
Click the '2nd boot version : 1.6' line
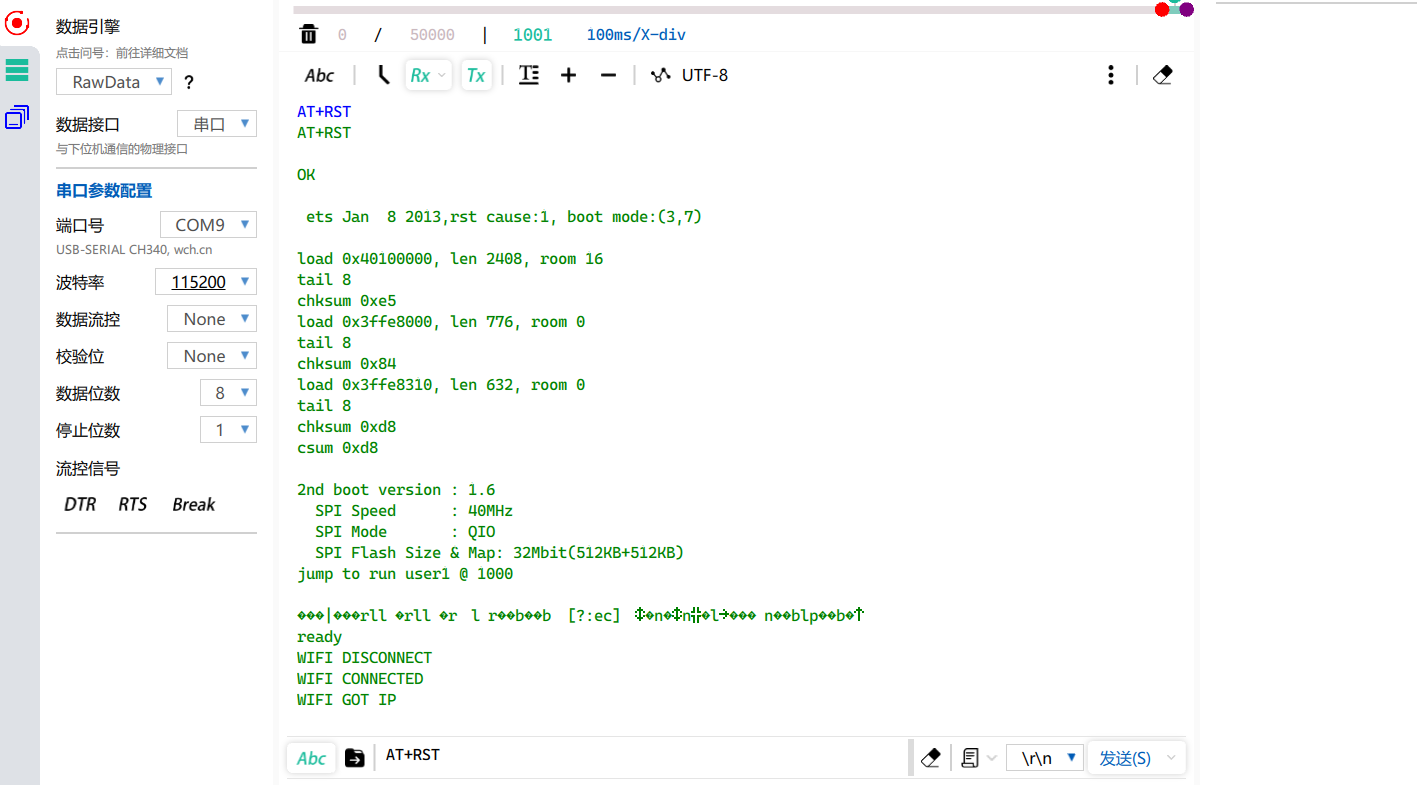pos(396,490)
